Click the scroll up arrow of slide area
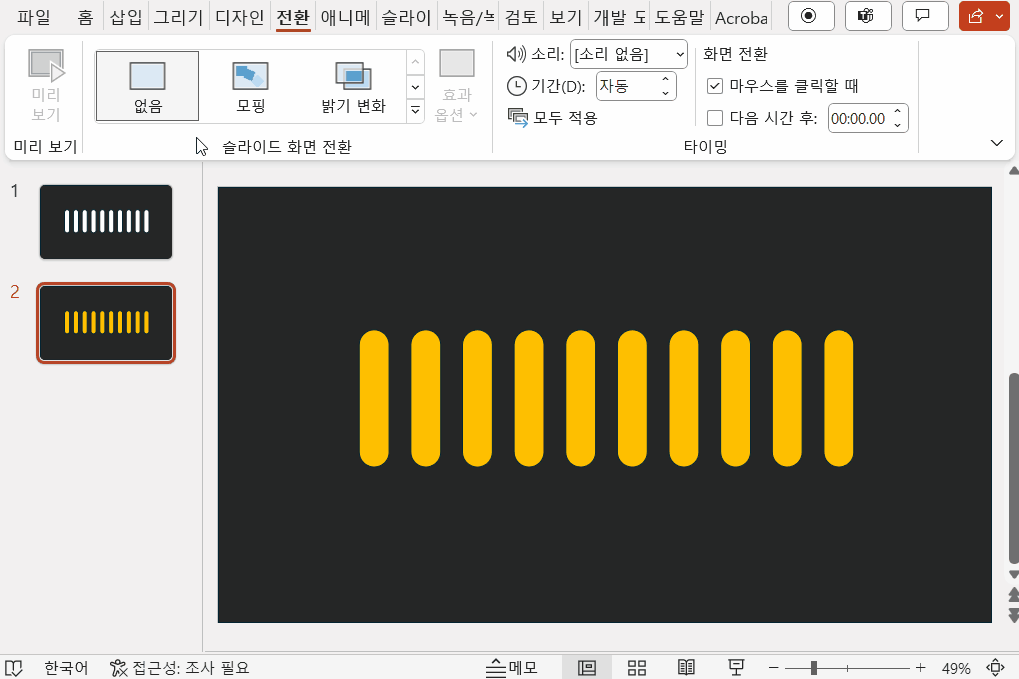 (x=1013, y=171)
